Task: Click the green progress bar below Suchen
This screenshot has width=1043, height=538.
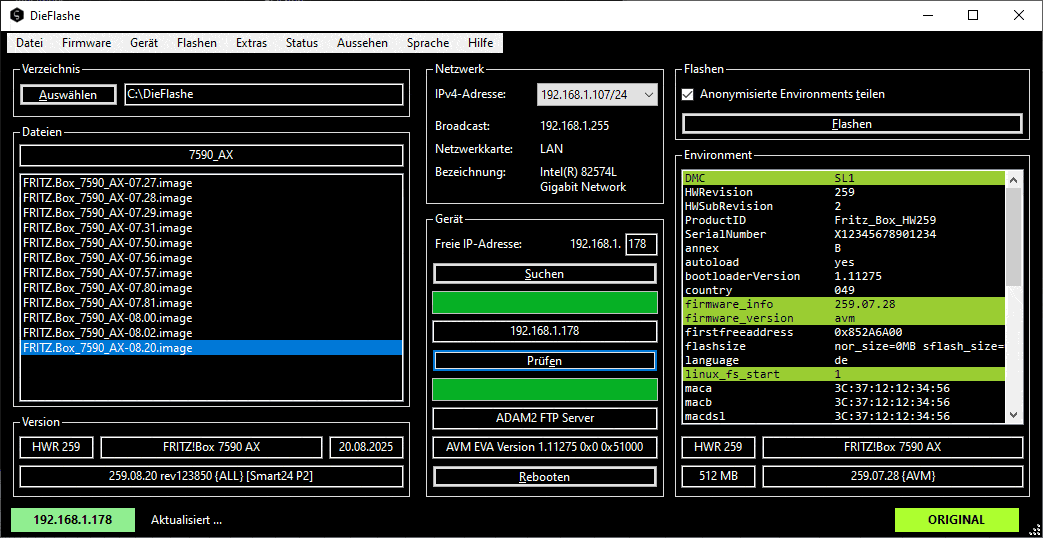Action: [545, 303]
